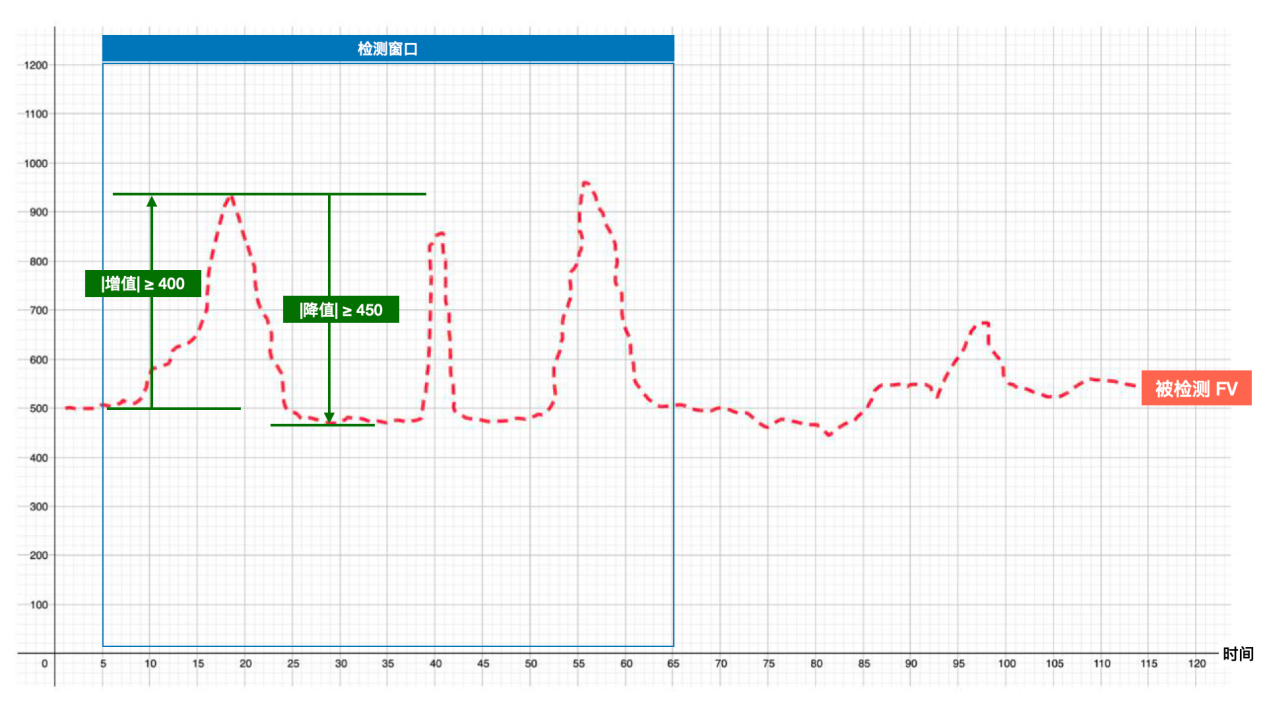Image resolution: width=1267 pixels, height=713 pixels.
Task: Click the 时间 axis label
Action: click(1237, 655)
